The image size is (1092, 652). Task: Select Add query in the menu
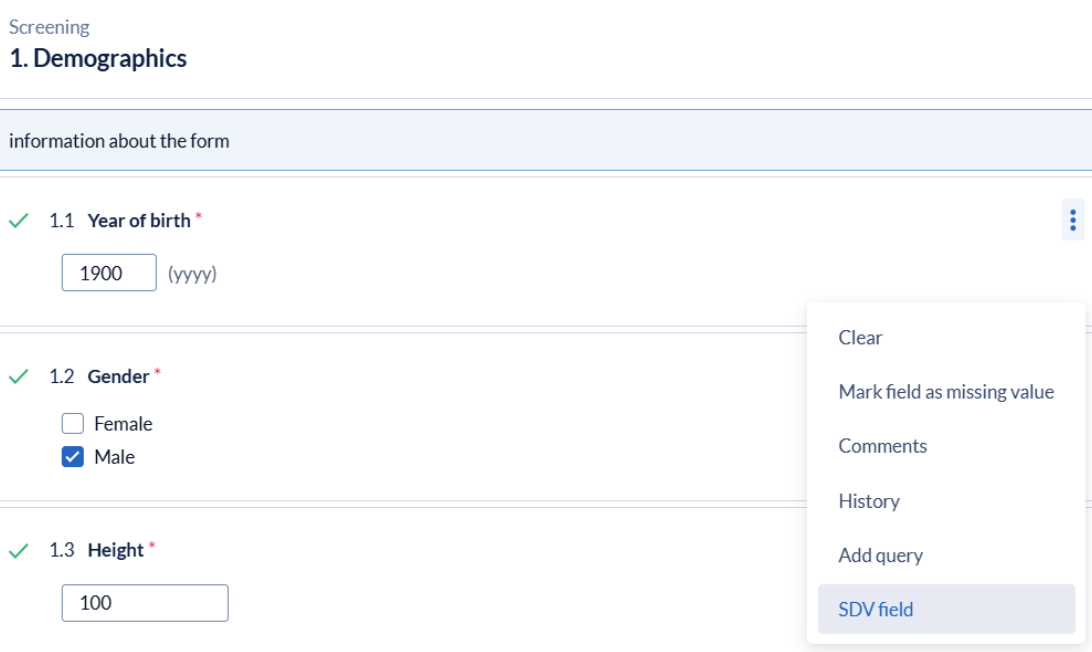pyautogui.click(x=881, y=555)
